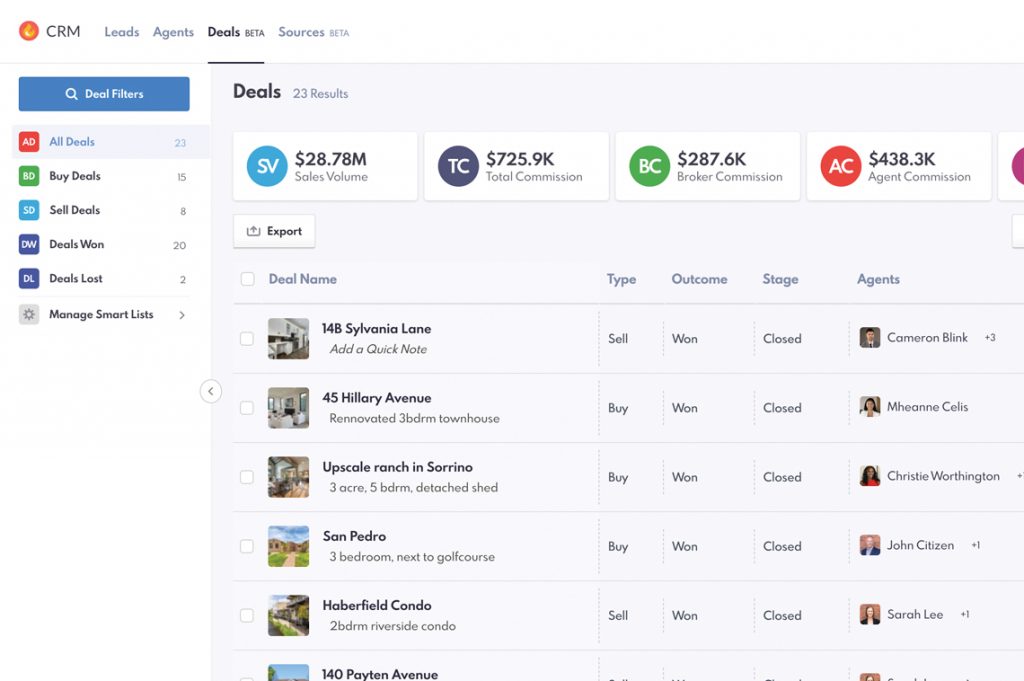Toggle the select-all checkbox beside Deal Name

point(247,279)
